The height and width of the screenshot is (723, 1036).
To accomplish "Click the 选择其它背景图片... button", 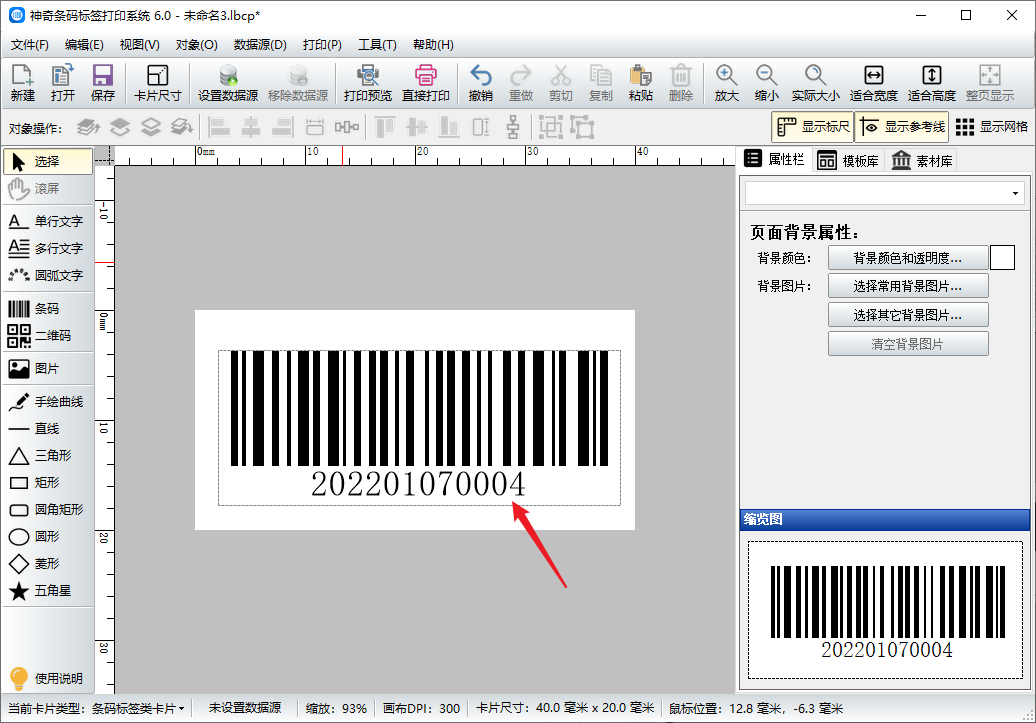I will (x=908, y=315).
